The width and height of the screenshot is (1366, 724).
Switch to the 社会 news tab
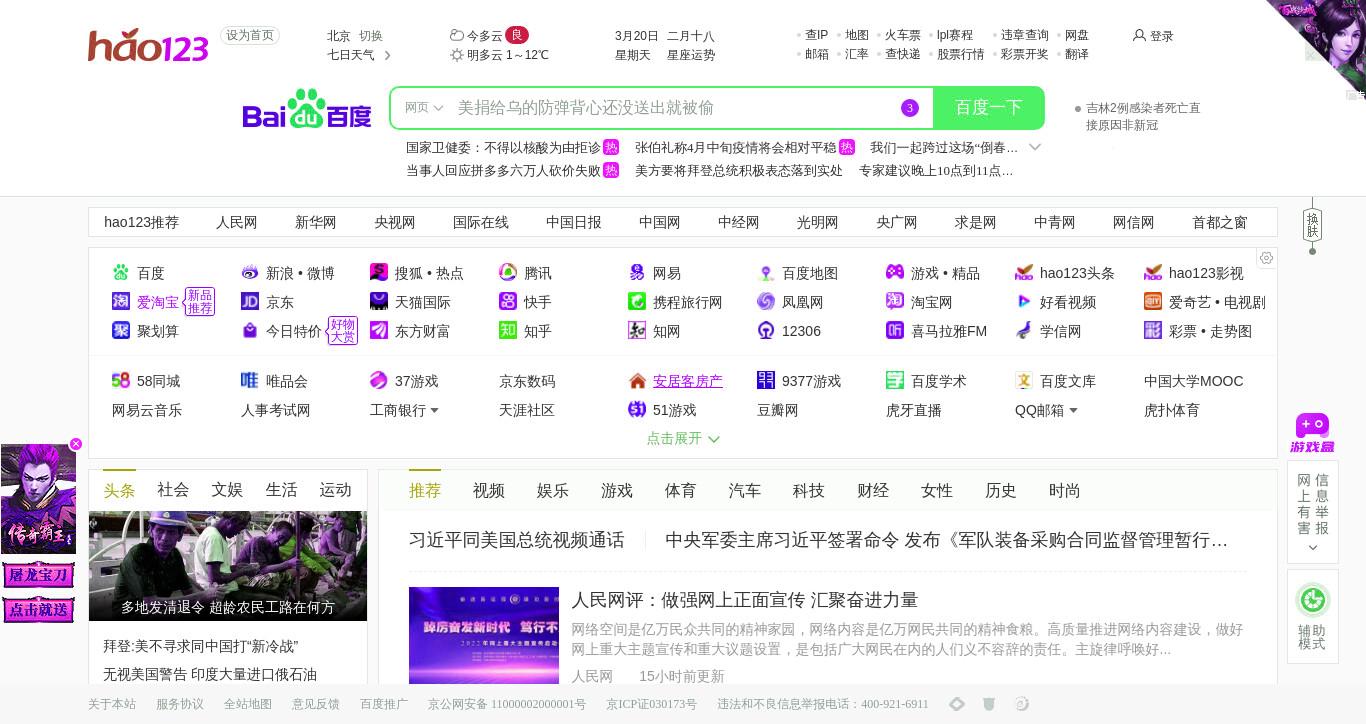point(173,490)
